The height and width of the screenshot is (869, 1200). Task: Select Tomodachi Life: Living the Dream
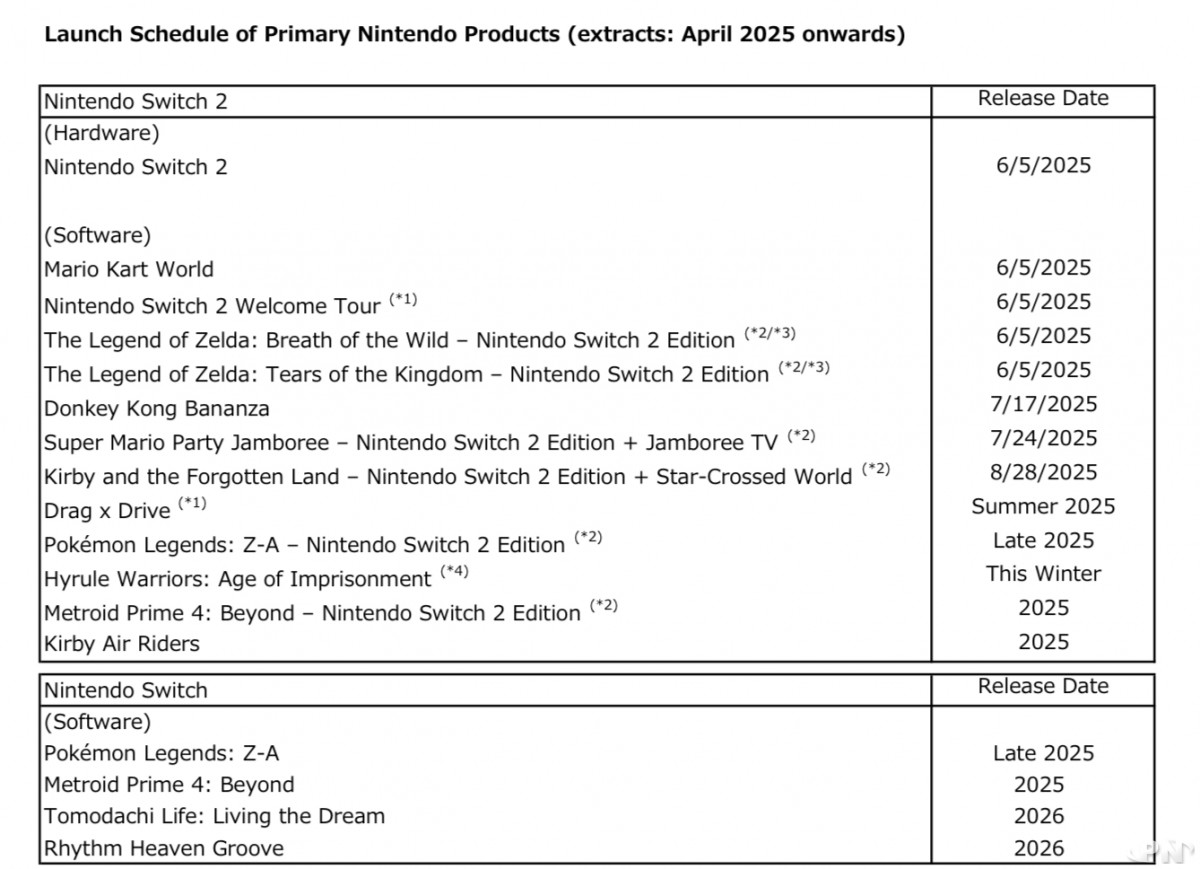[215, 816]
